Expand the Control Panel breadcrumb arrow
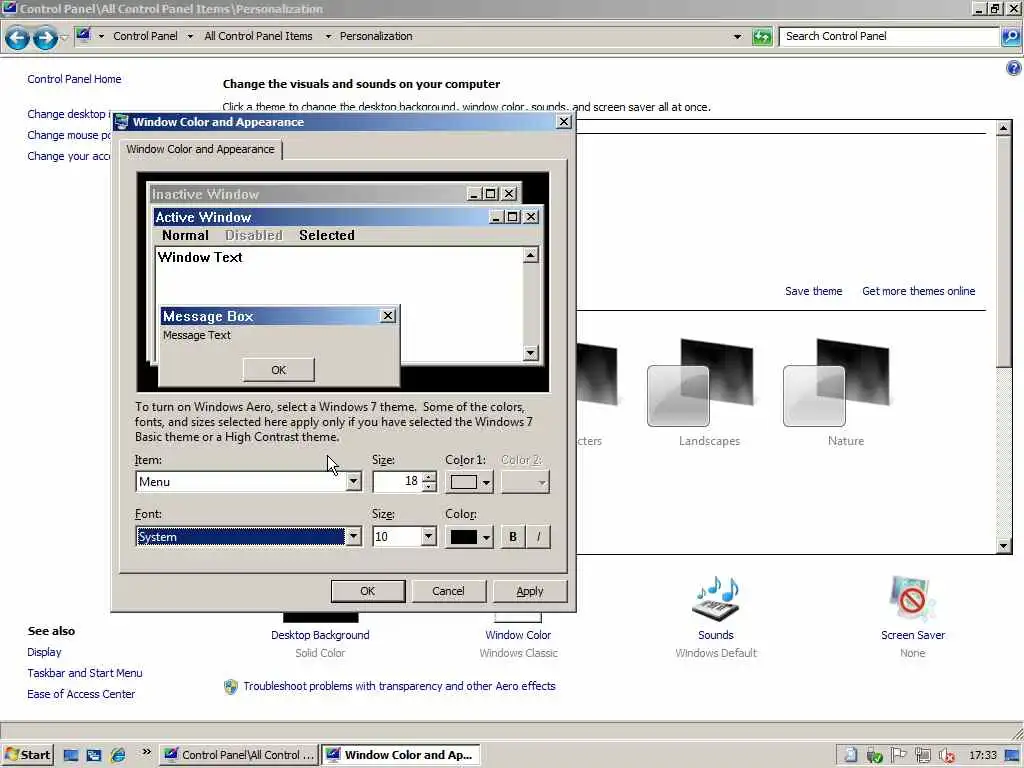The height and width of the screenshot is (768, 1024). tap(190, 37)
